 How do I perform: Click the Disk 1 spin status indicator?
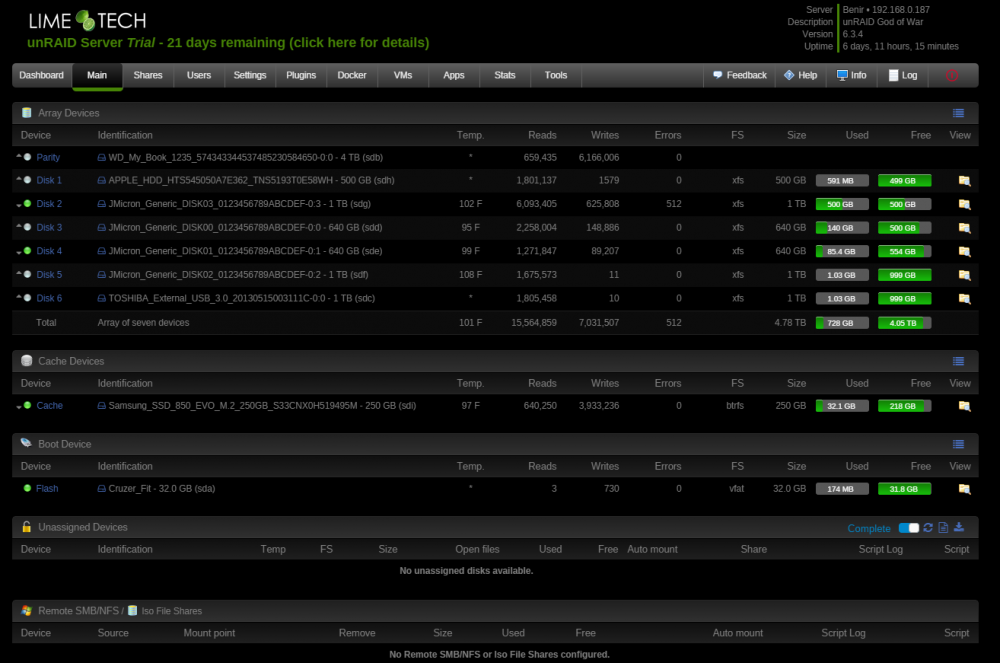27,180
